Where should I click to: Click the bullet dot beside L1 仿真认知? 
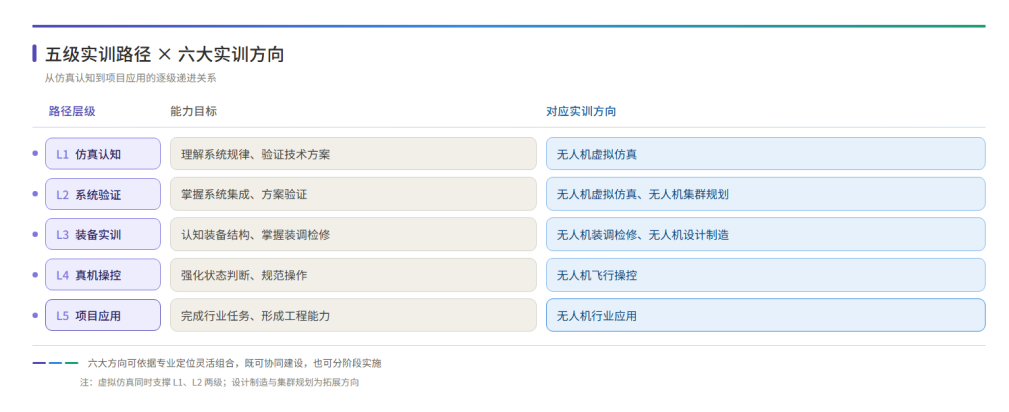[x=35, y=153]
